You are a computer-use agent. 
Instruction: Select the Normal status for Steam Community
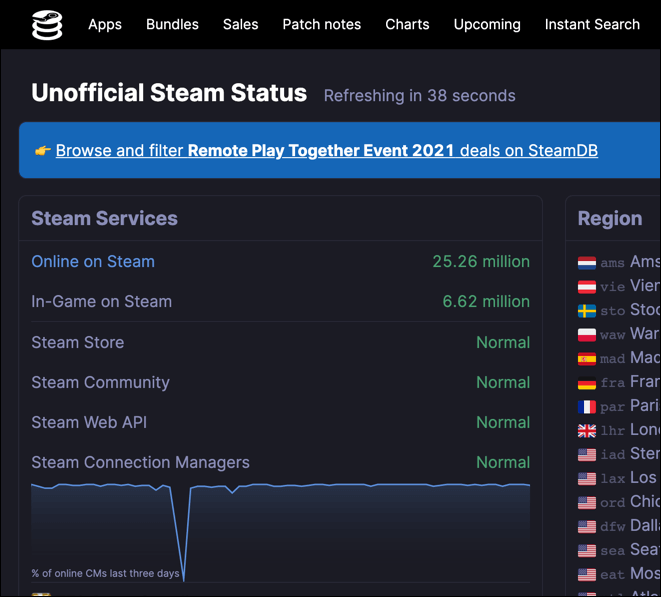click(x=503, y=382)
